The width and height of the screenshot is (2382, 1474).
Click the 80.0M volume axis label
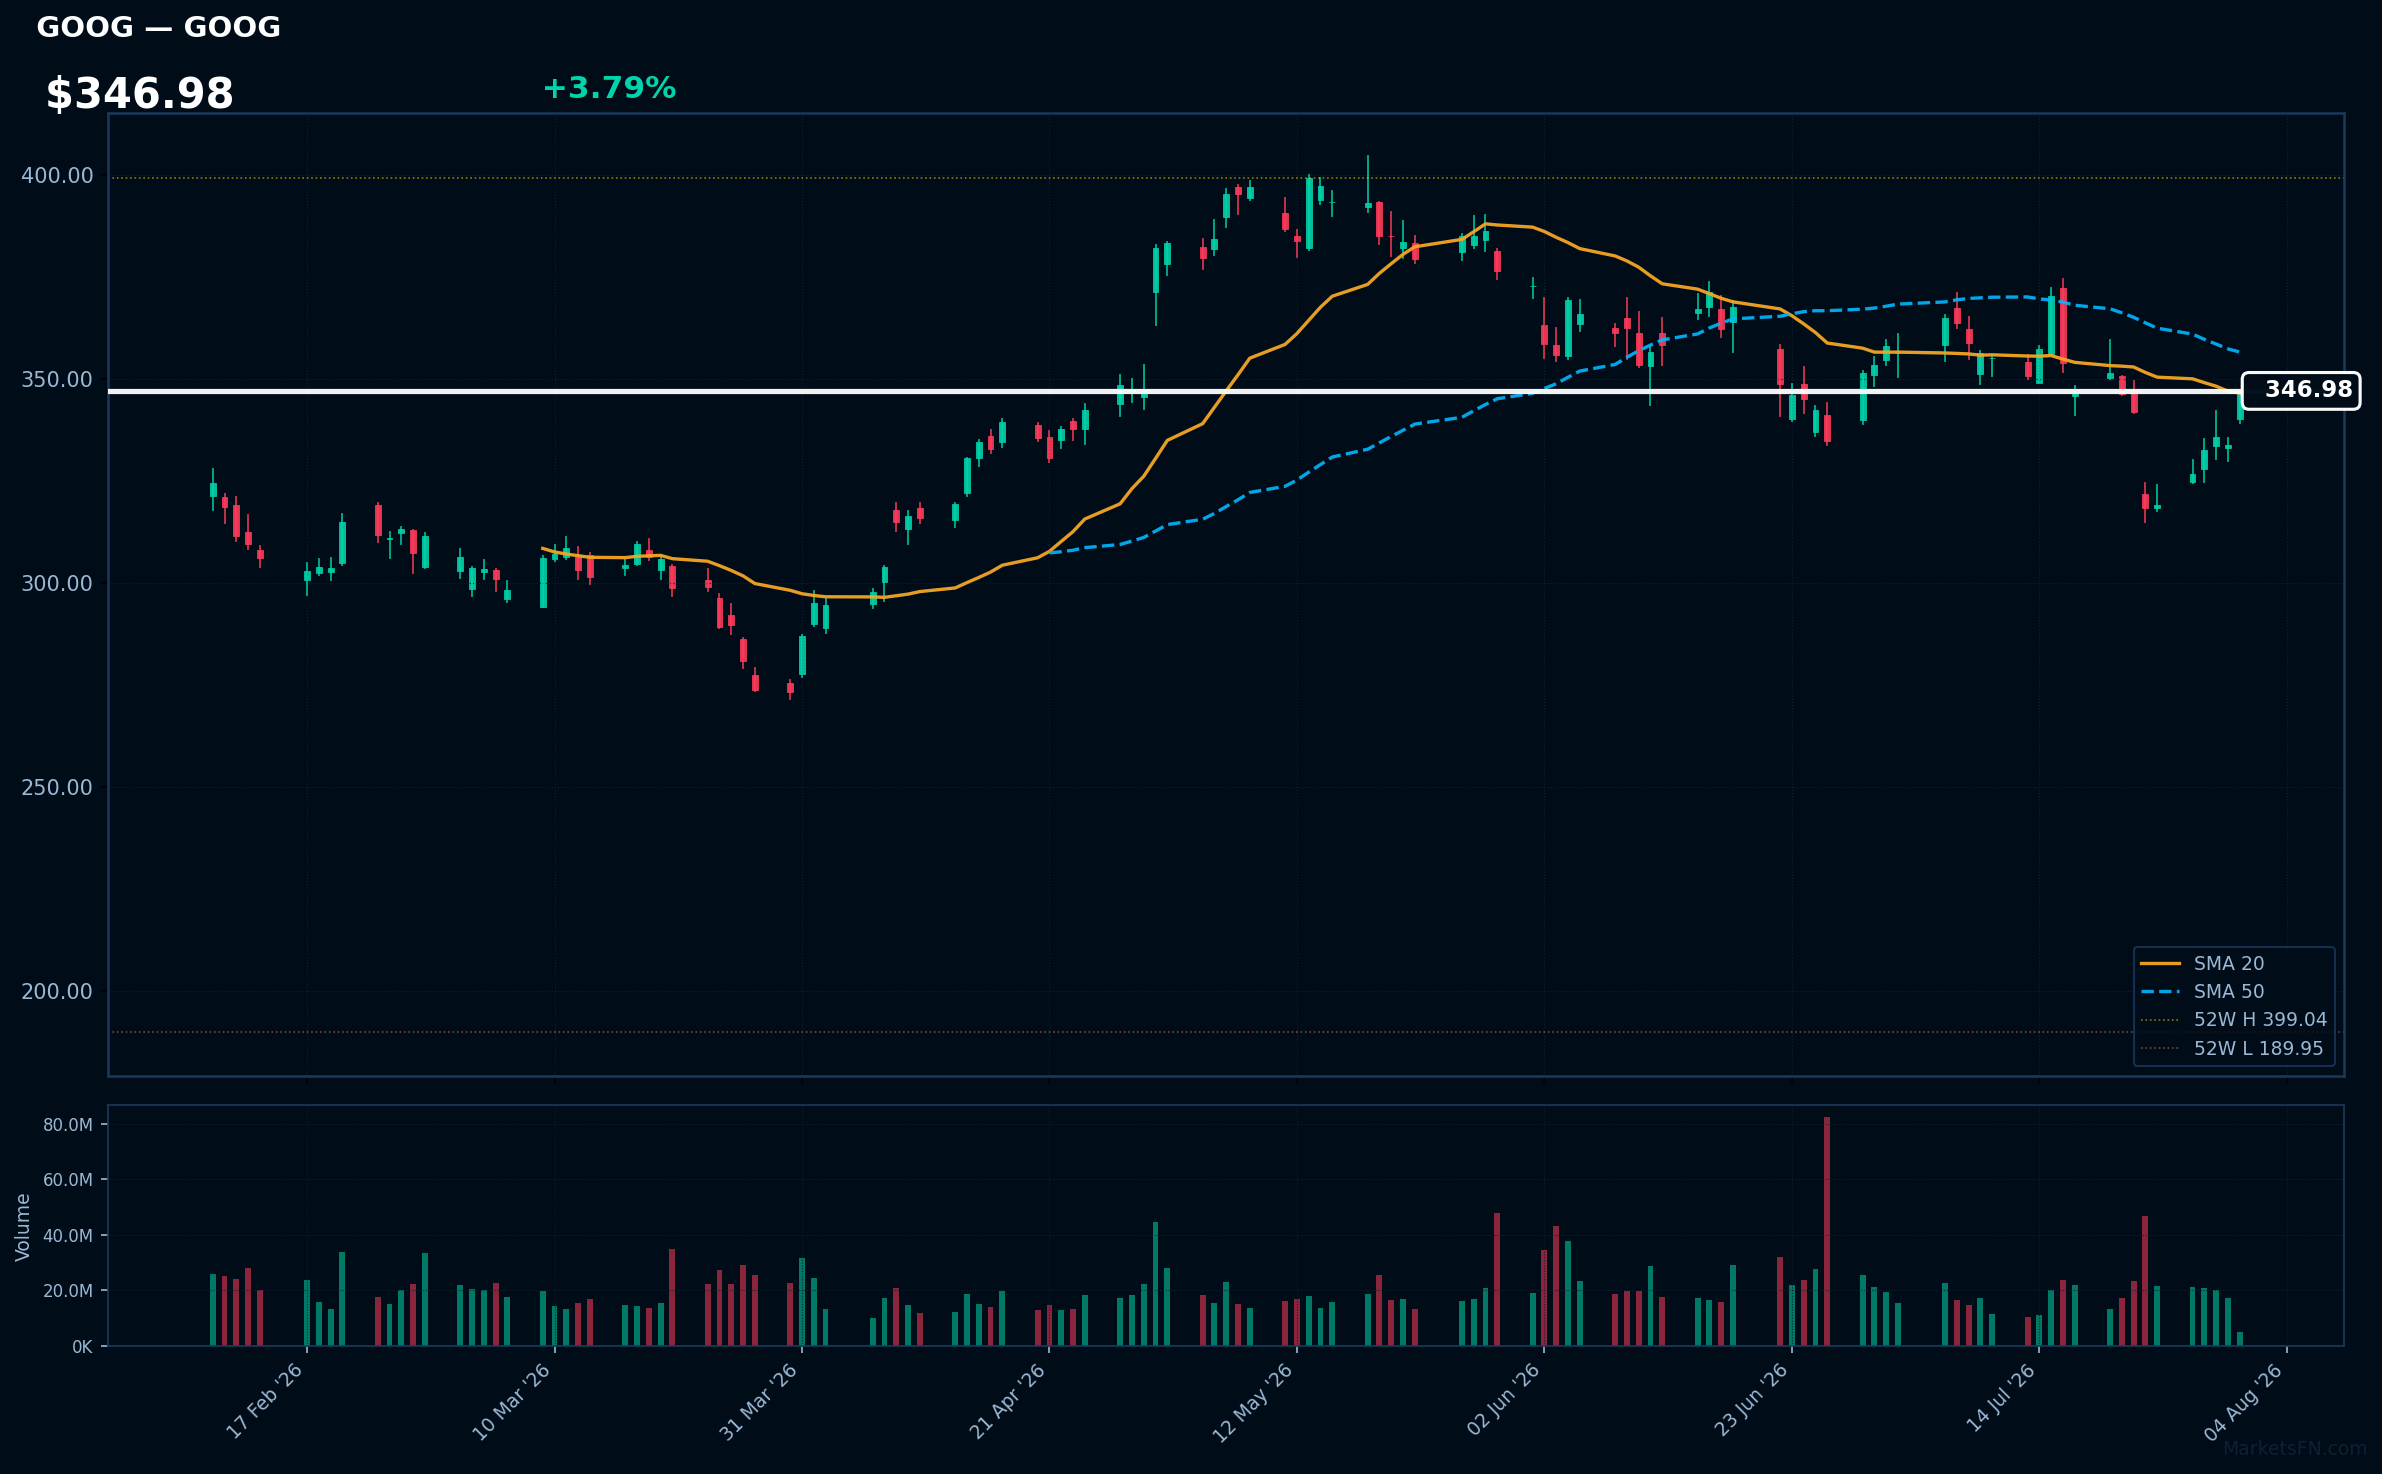[68, 1125]
